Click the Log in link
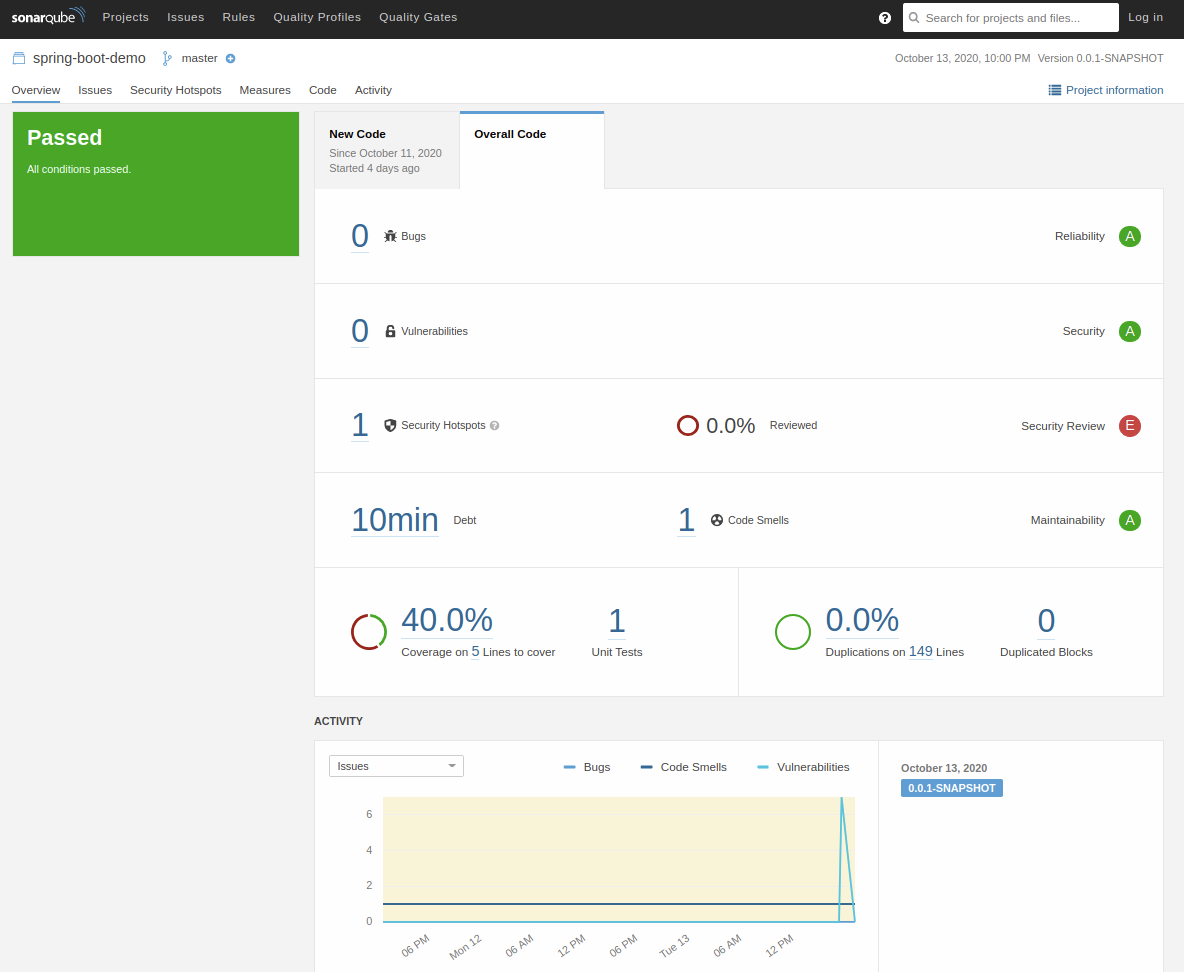The width and height of the screenshot is (1184, 972). [1145, 17]
